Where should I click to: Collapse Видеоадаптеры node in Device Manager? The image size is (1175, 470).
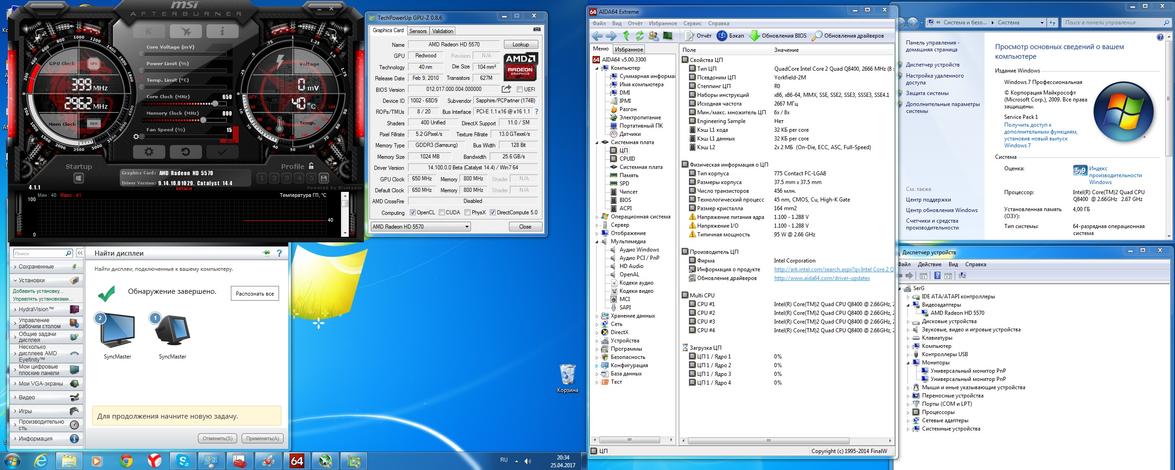click(x=907, y=305)
